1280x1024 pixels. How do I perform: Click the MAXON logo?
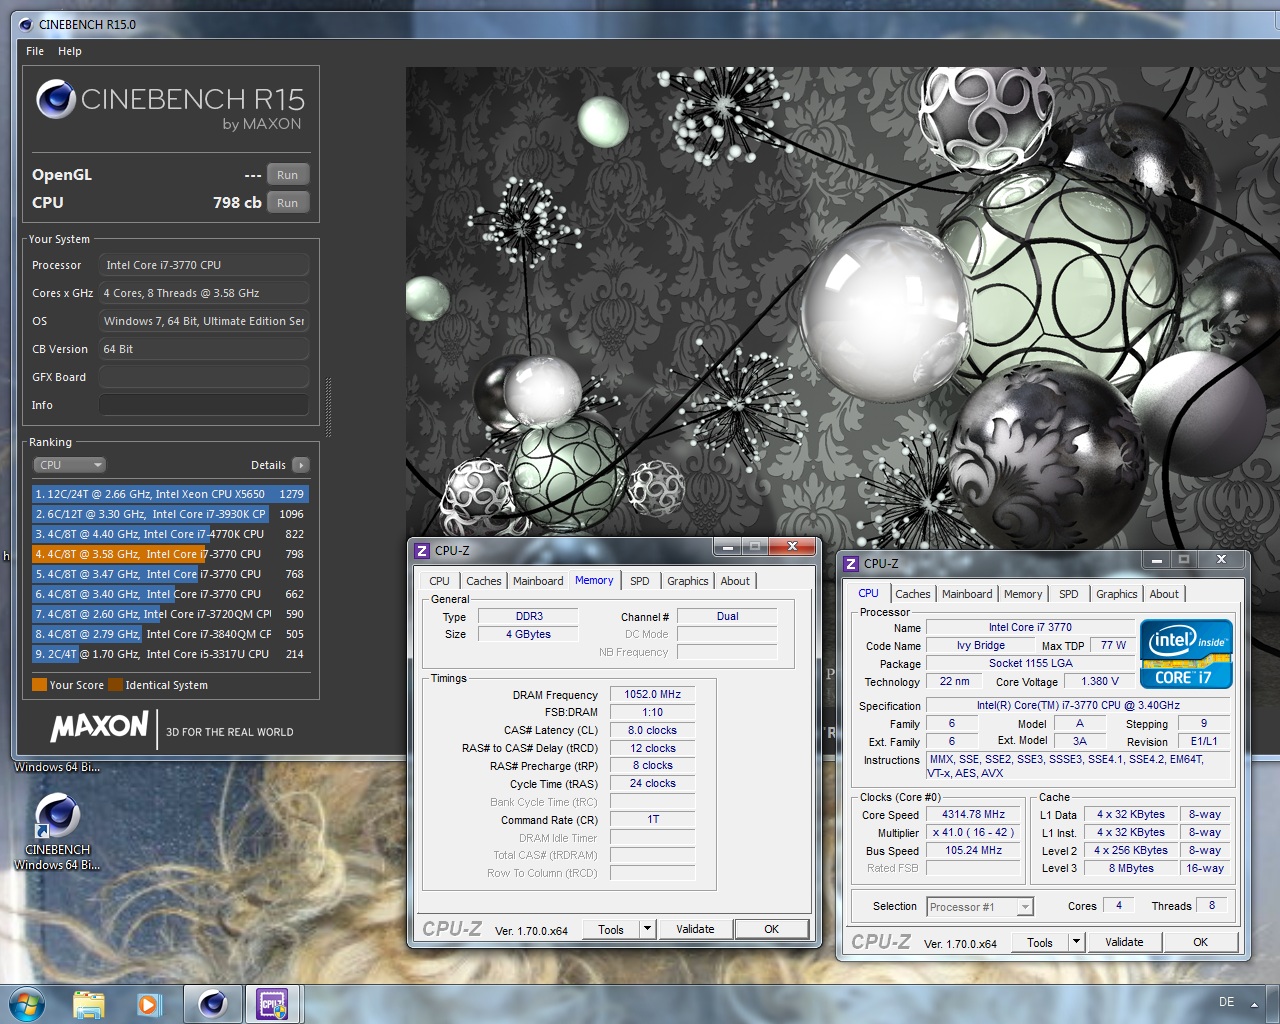click(x=99, y=726)
